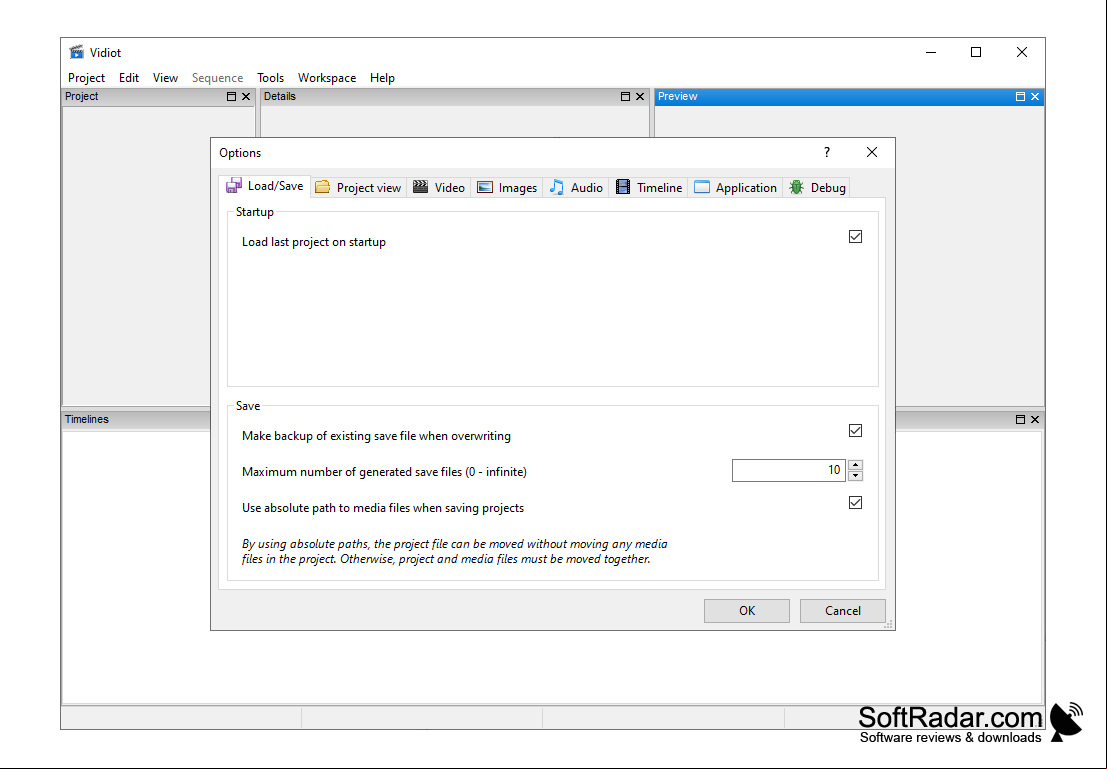The height and width of the screenshot is (769, 1107).
Task: Switch to the Images tab
Action: pos(507,187)
